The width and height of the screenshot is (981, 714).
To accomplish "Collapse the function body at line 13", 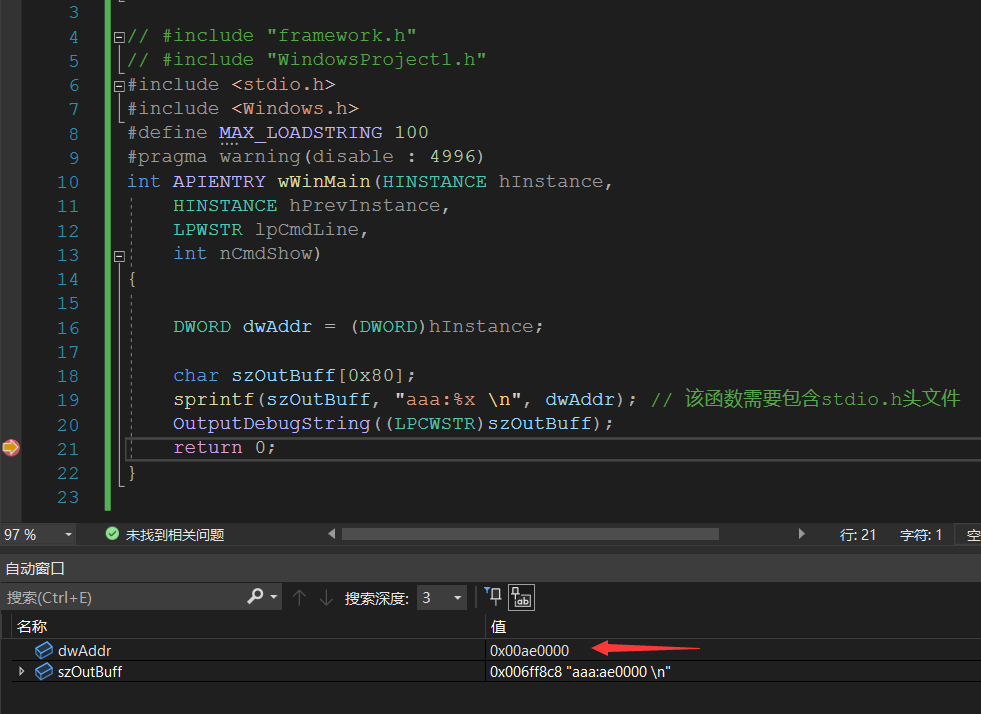I will tap(120, 255).
